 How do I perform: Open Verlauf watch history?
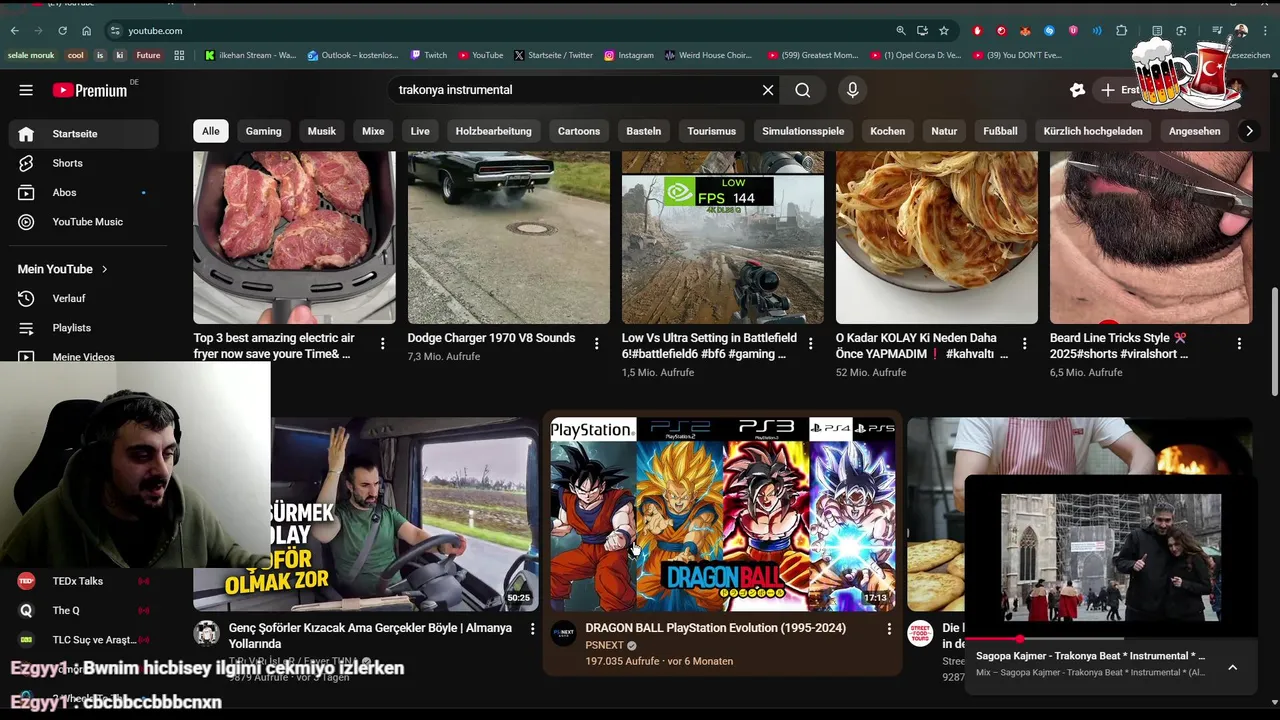(84, 298)
